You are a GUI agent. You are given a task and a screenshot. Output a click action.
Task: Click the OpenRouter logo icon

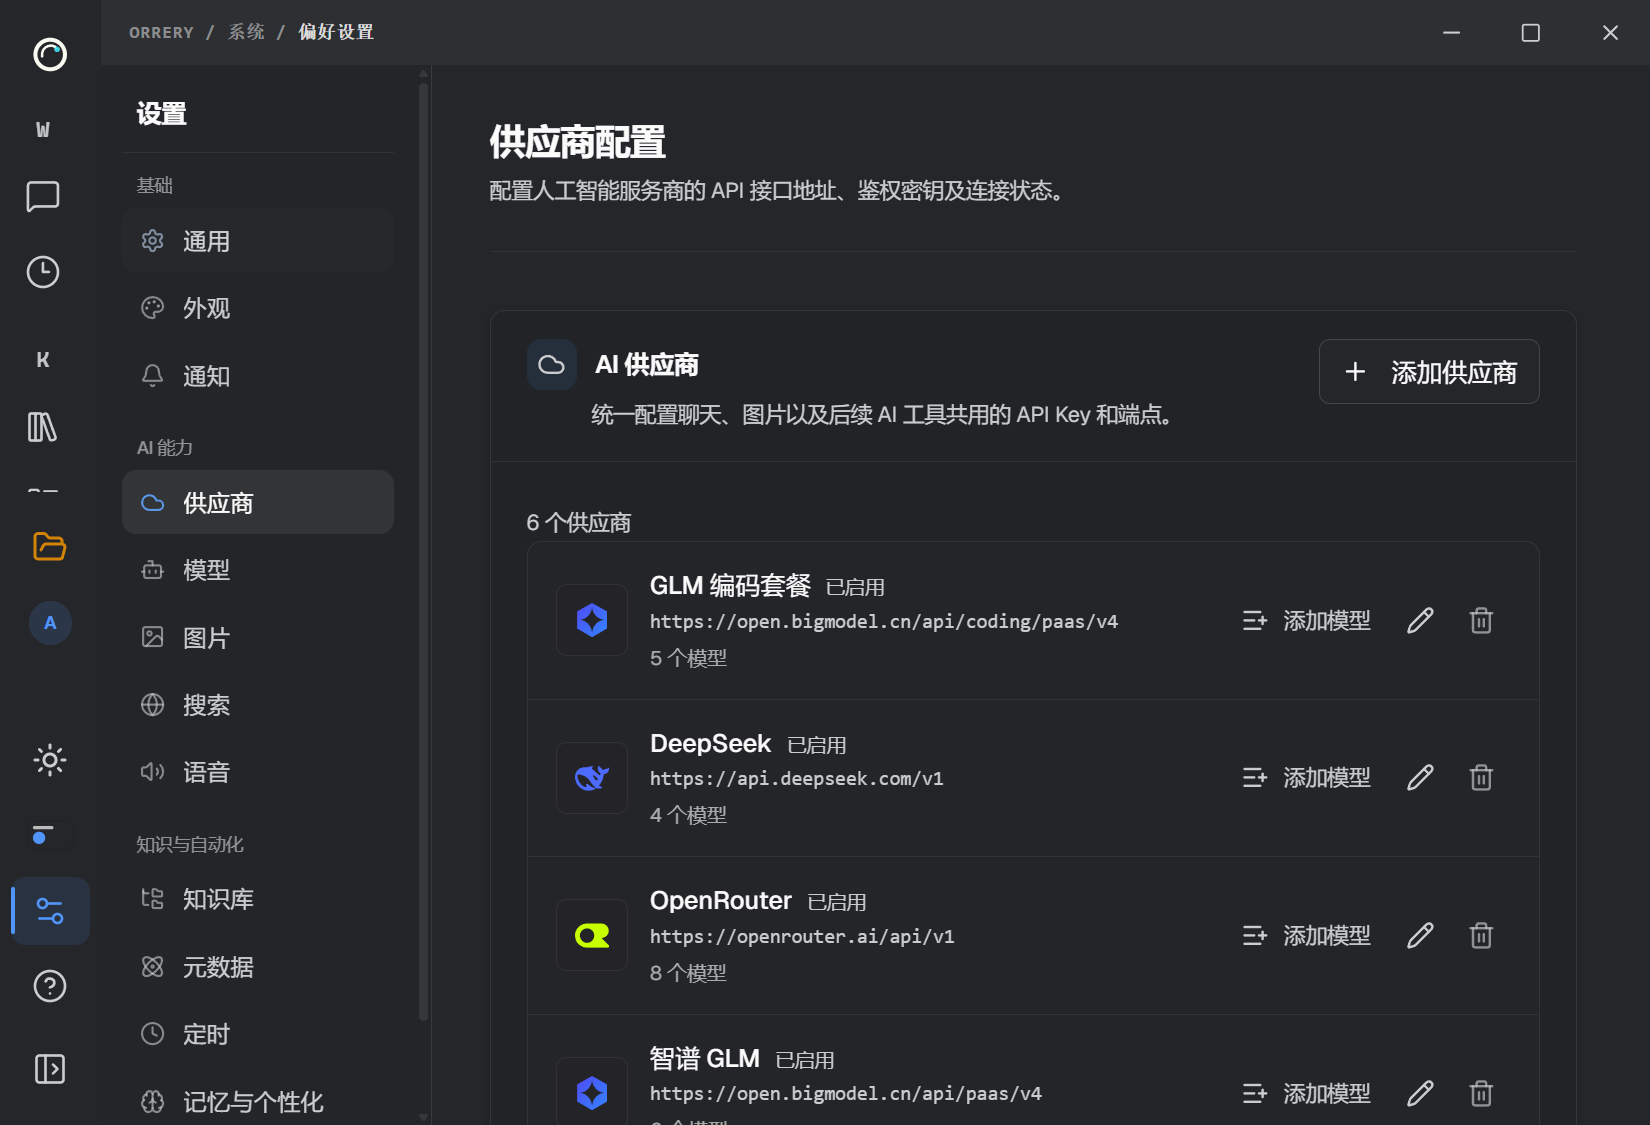pyautogui.click(x=592, y=936)
